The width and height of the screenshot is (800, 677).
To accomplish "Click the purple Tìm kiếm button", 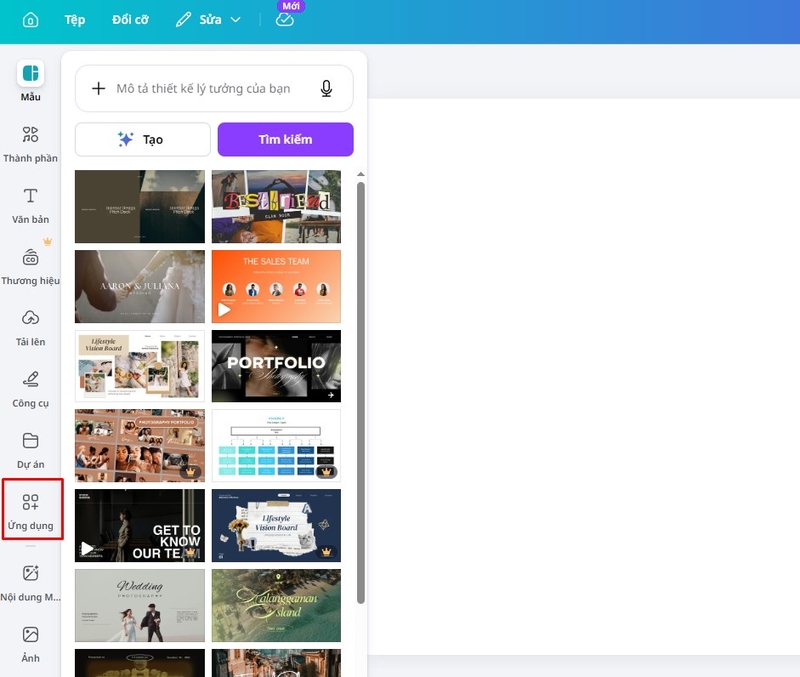I will [x=285, y=139].
